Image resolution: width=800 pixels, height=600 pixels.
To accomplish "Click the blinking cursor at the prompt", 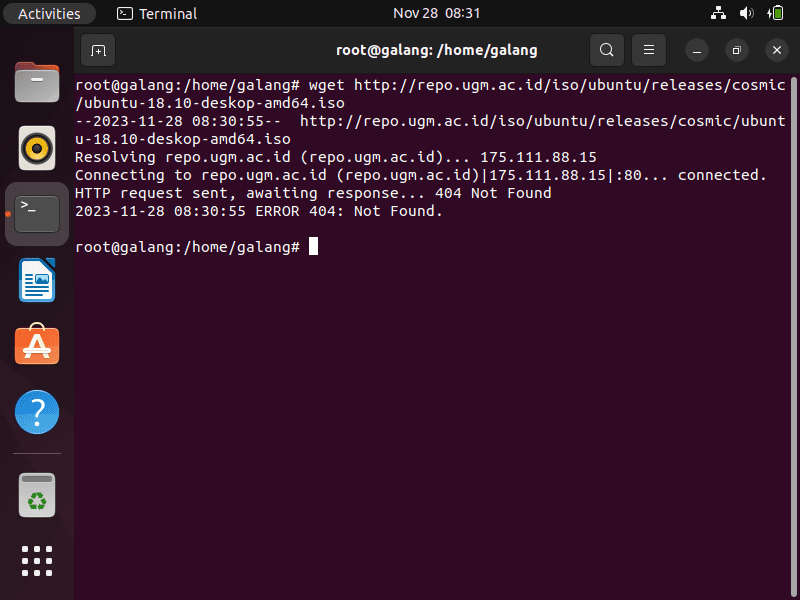I will coord(313,246).
